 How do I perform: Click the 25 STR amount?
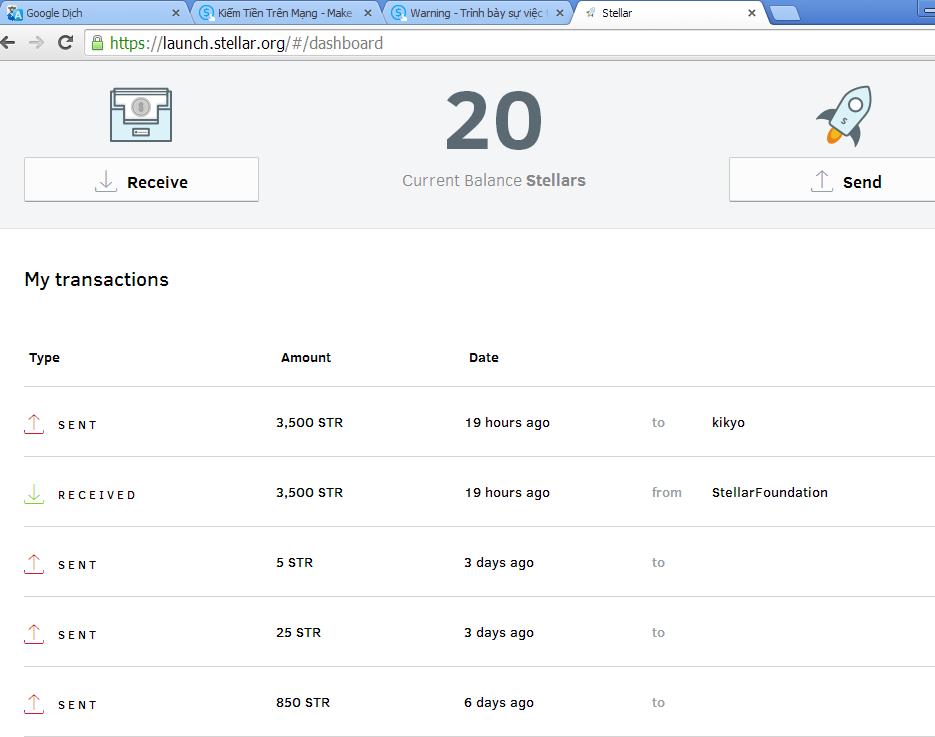299,633
